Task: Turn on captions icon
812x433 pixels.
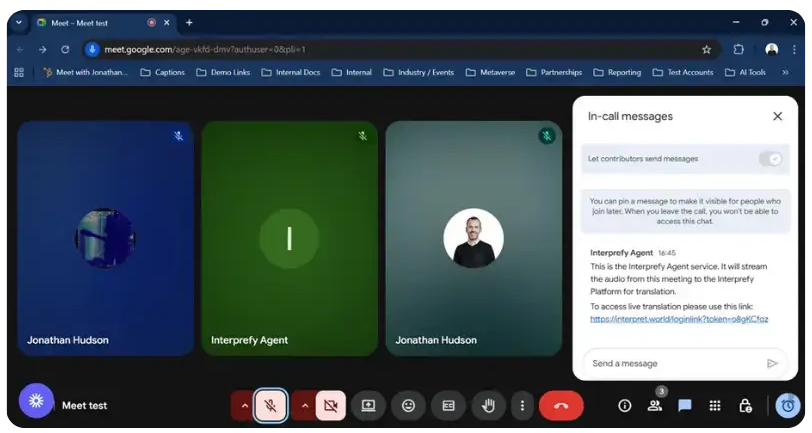Action: tap(448, 406)
